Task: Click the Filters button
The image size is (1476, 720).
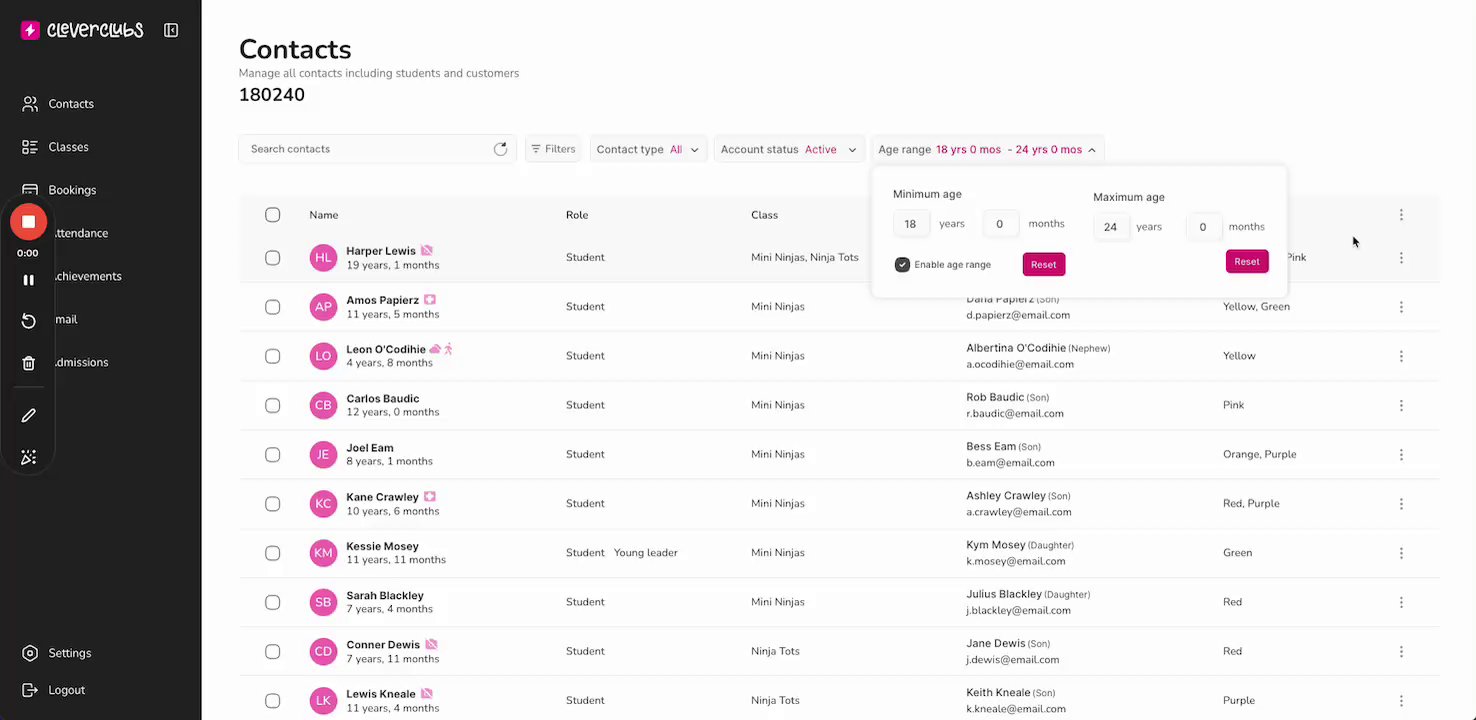Action: [x=552, y=149]
